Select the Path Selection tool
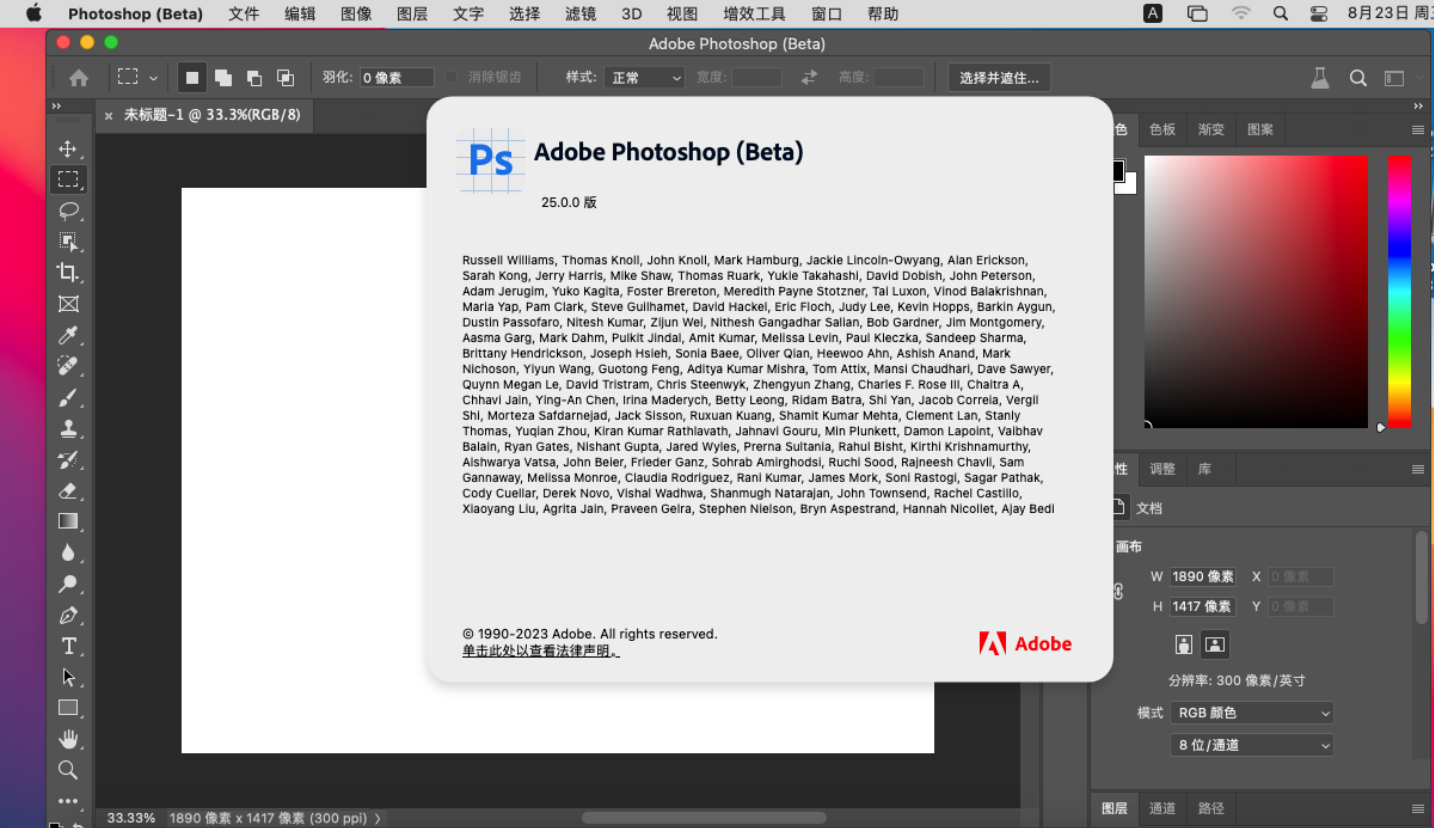 [x=68, y=677]
